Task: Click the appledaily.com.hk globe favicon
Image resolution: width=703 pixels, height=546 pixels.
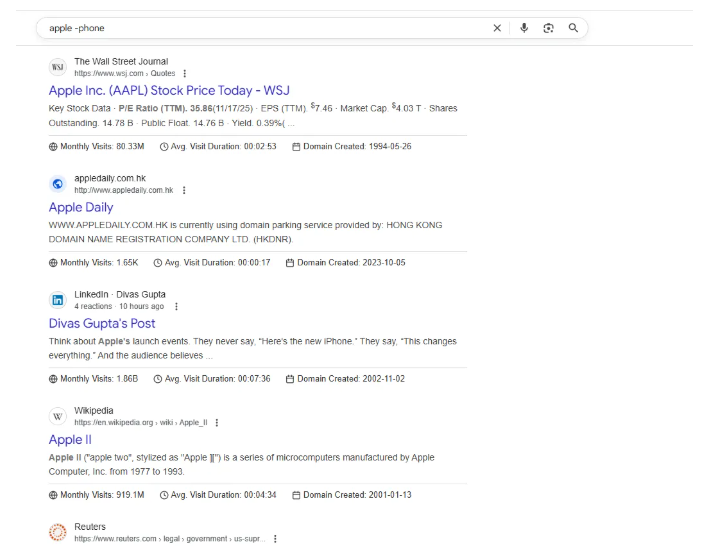Action: [58, 184]
